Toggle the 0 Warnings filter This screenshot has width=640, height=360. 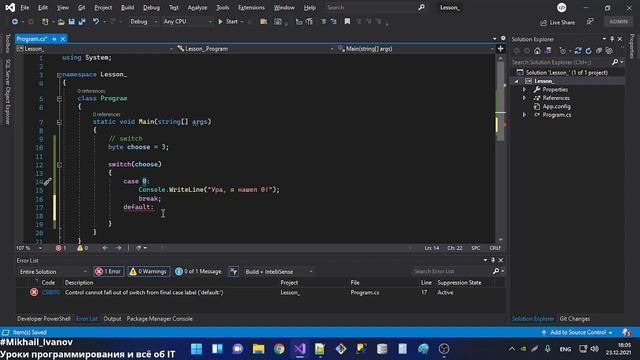tap(148, 271)
